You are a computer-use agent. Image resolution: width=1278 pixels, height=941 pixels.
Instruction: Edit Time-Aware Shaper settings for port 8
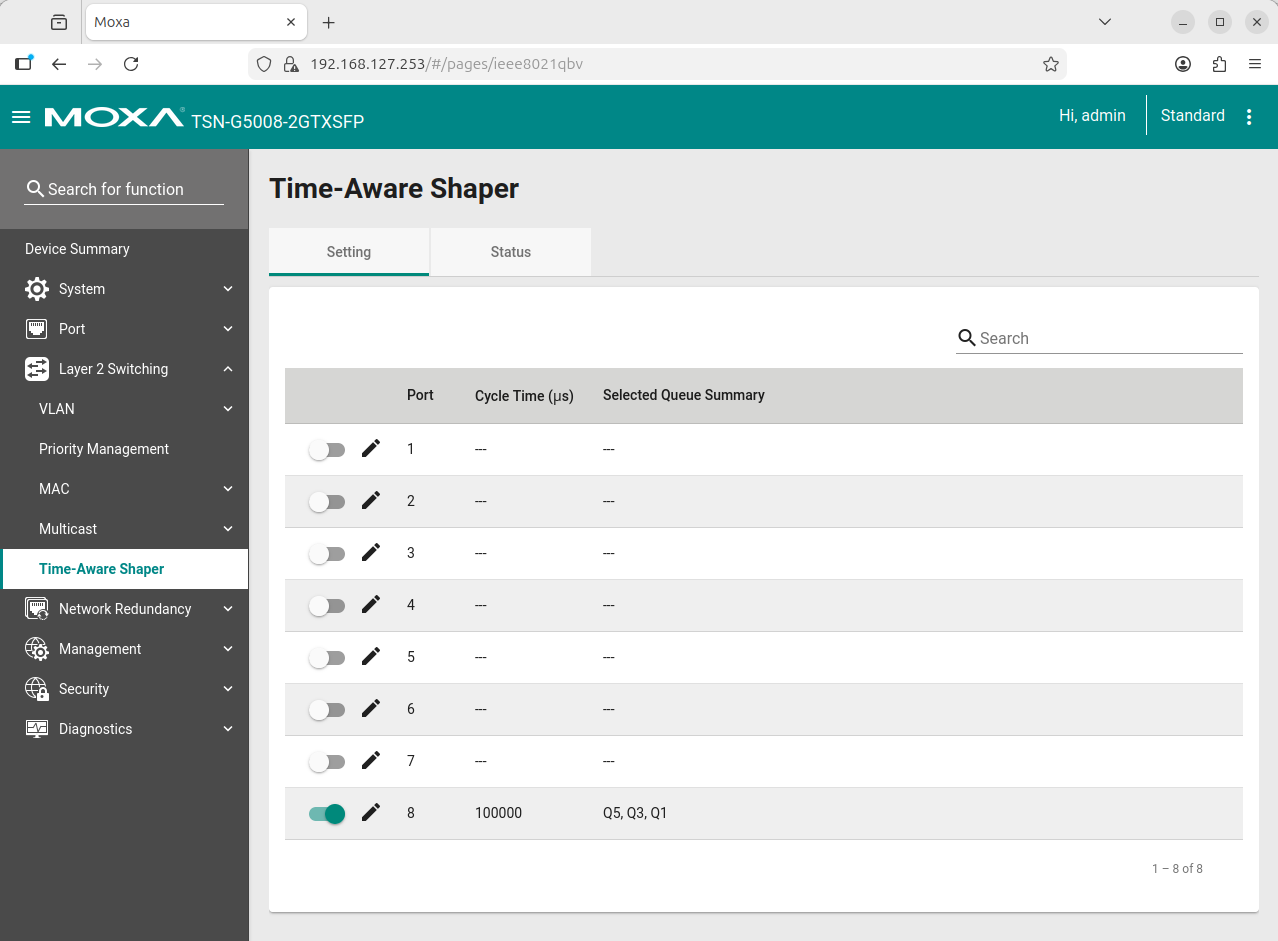coord(370,812)
